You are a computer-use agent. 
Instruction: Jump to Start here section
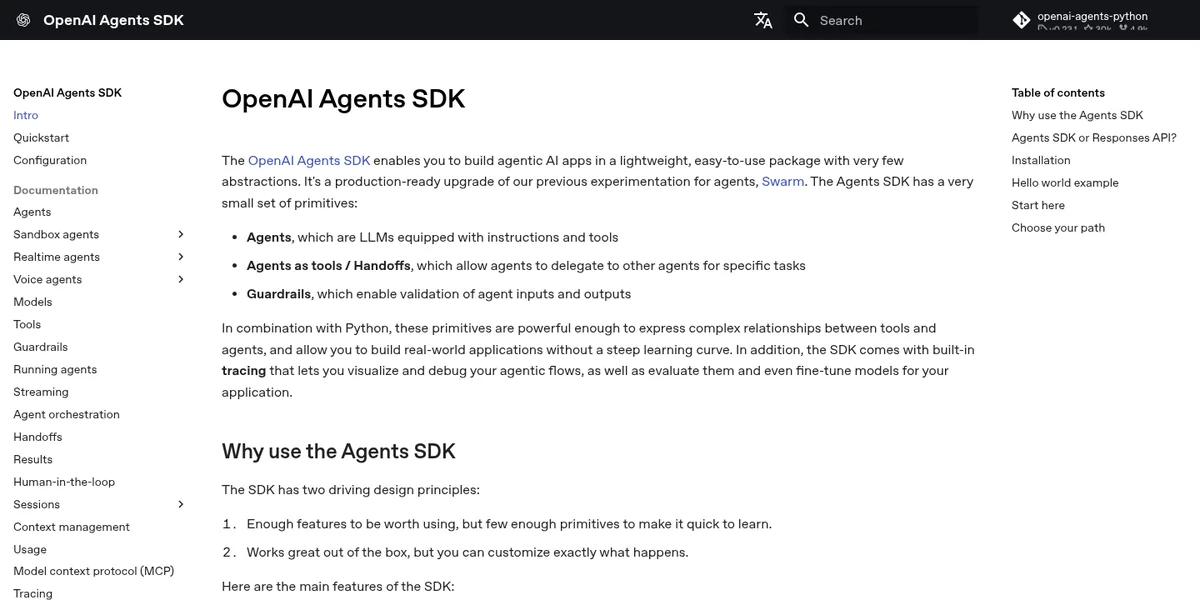[1038, 205]
